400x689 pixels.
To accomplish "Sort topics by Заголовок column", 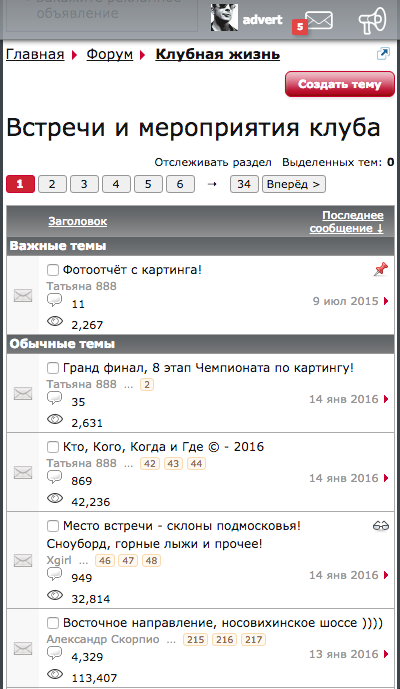I will 77,221.
